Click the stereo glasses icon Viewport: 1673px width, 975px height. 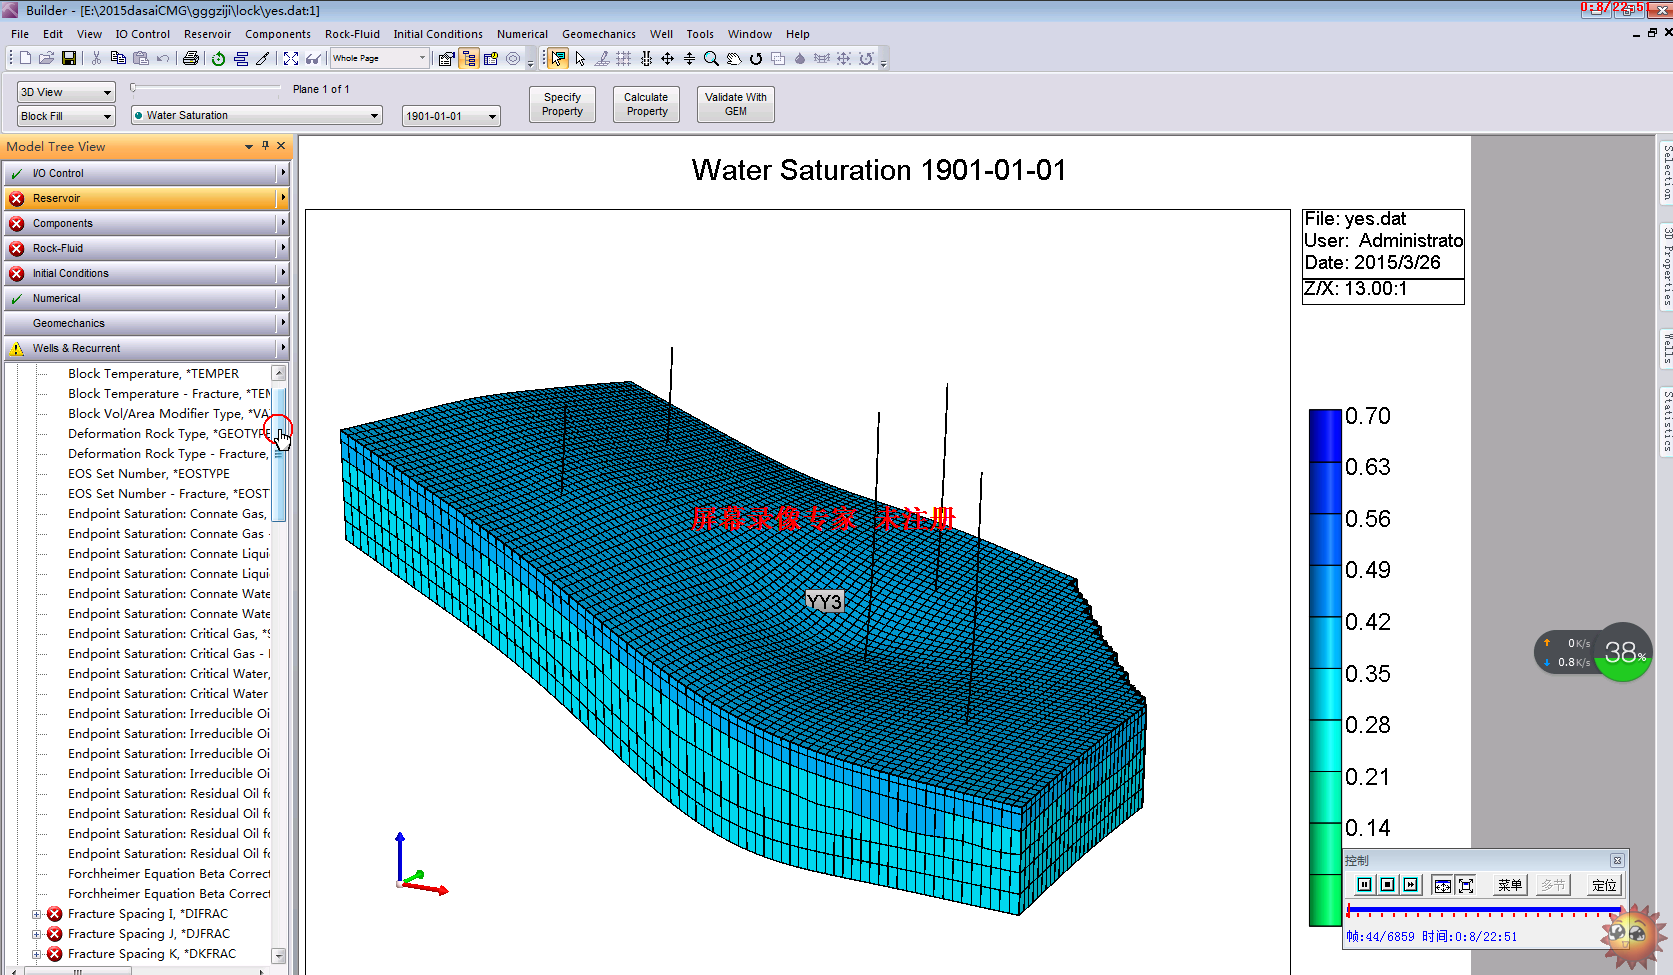[x=314, y=58]
